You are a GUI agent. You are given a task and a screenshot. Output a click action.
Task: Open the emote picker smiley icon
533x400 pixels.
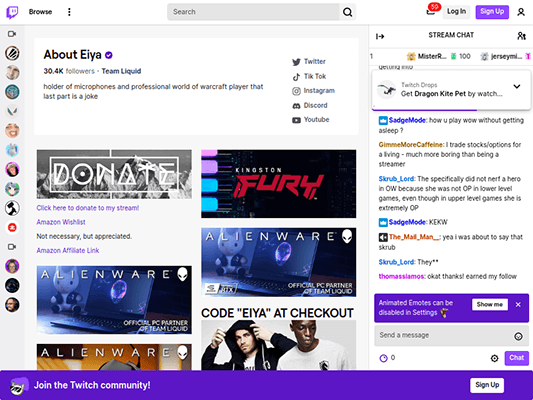tap(518, 336)
